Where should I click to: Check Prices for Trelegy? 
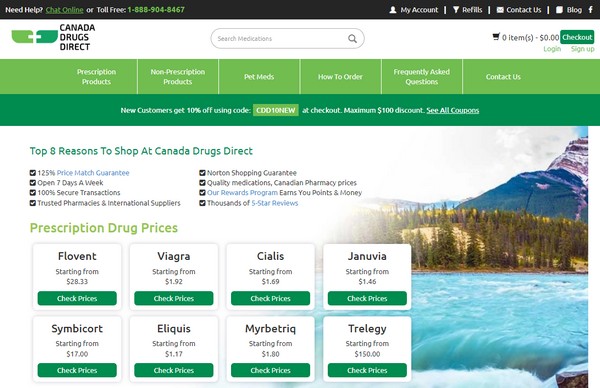367,370
